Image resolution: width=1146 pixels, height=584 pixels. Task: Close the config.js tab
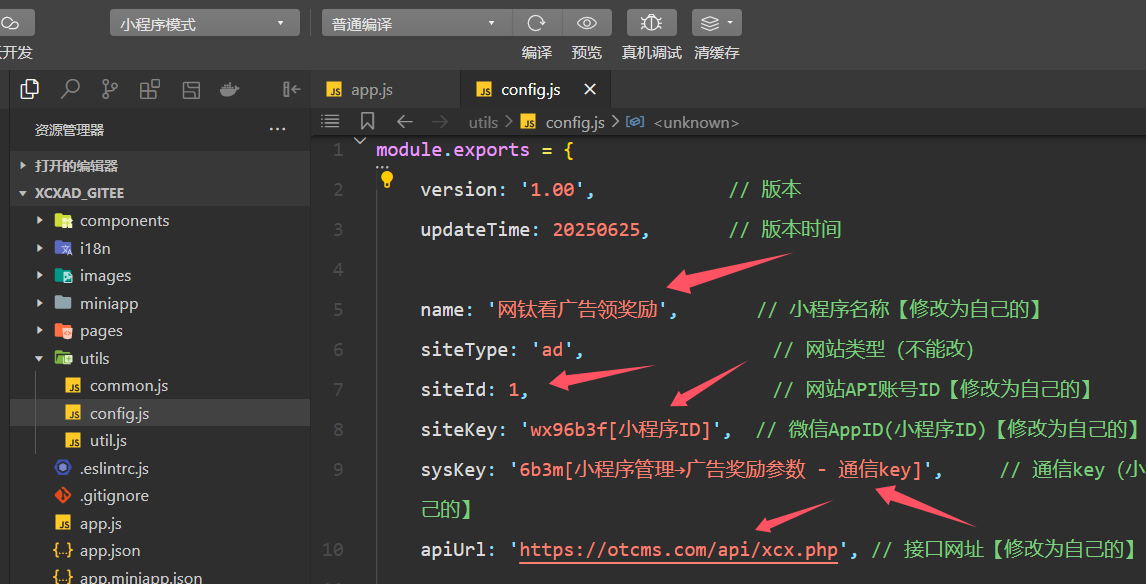click(x=590, y=89)
